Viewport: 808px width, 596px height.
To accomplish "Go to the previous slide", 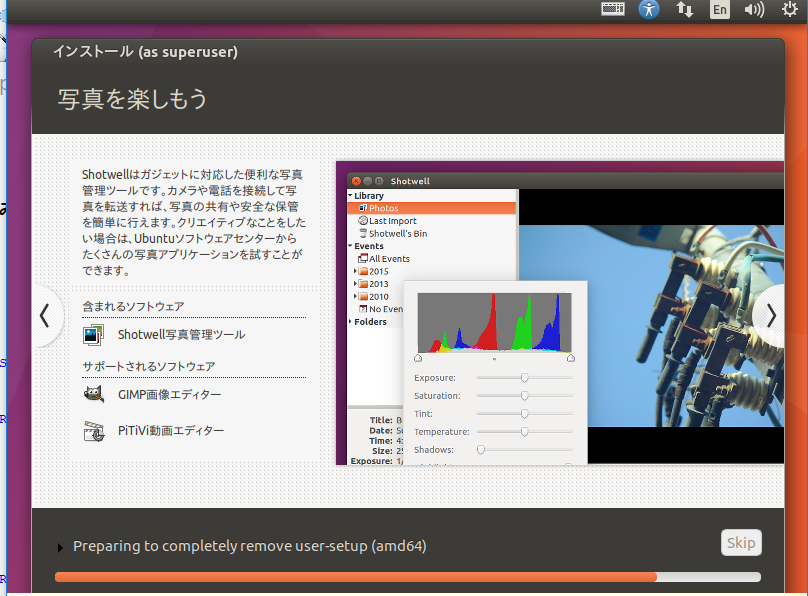I will coord(45,316).
